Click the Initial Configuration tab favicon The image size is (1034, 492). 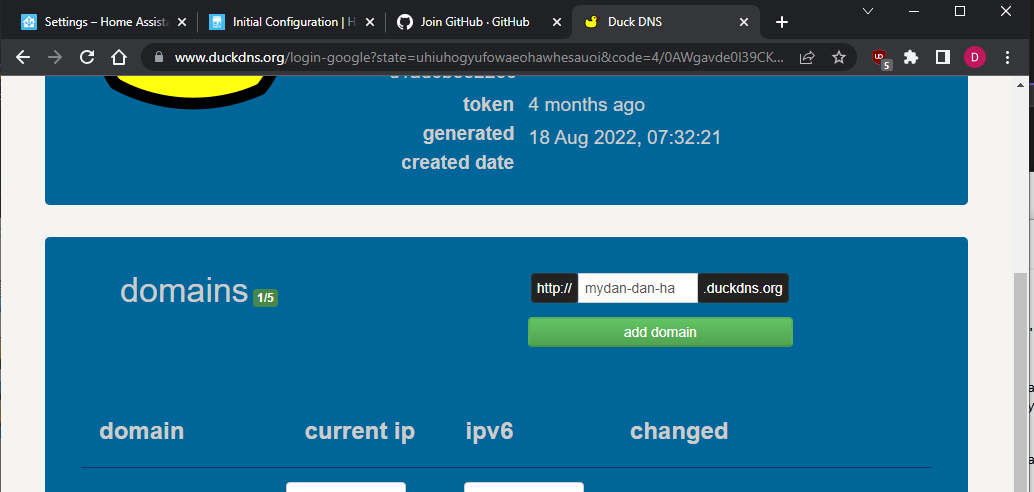(x=217, y=22)
